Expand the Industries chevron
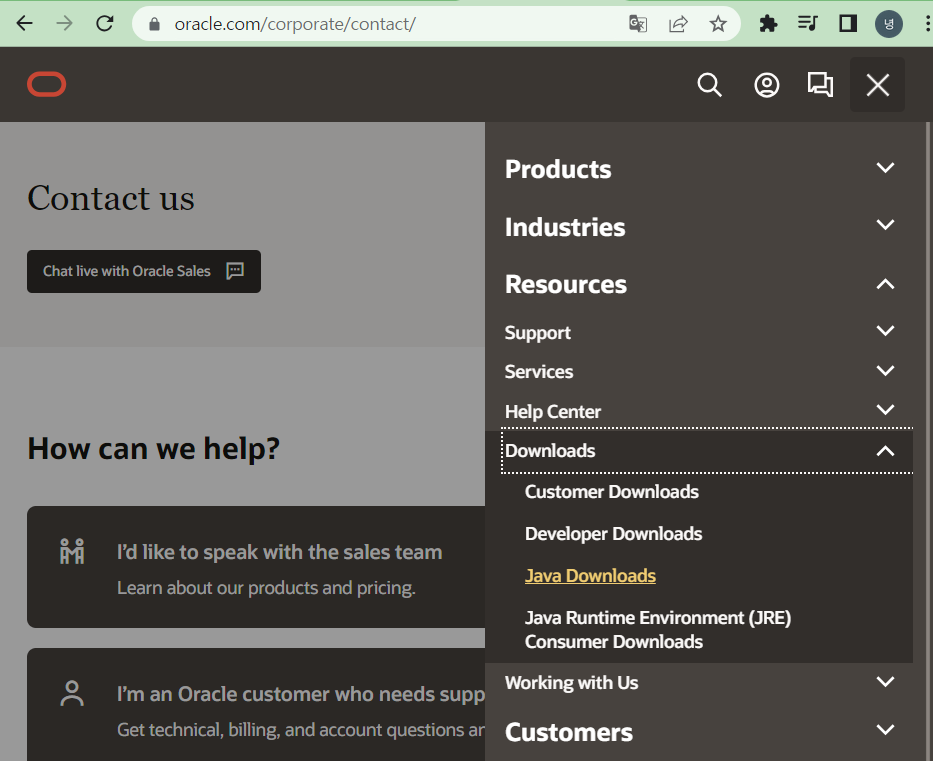 (x=885, y=225)
